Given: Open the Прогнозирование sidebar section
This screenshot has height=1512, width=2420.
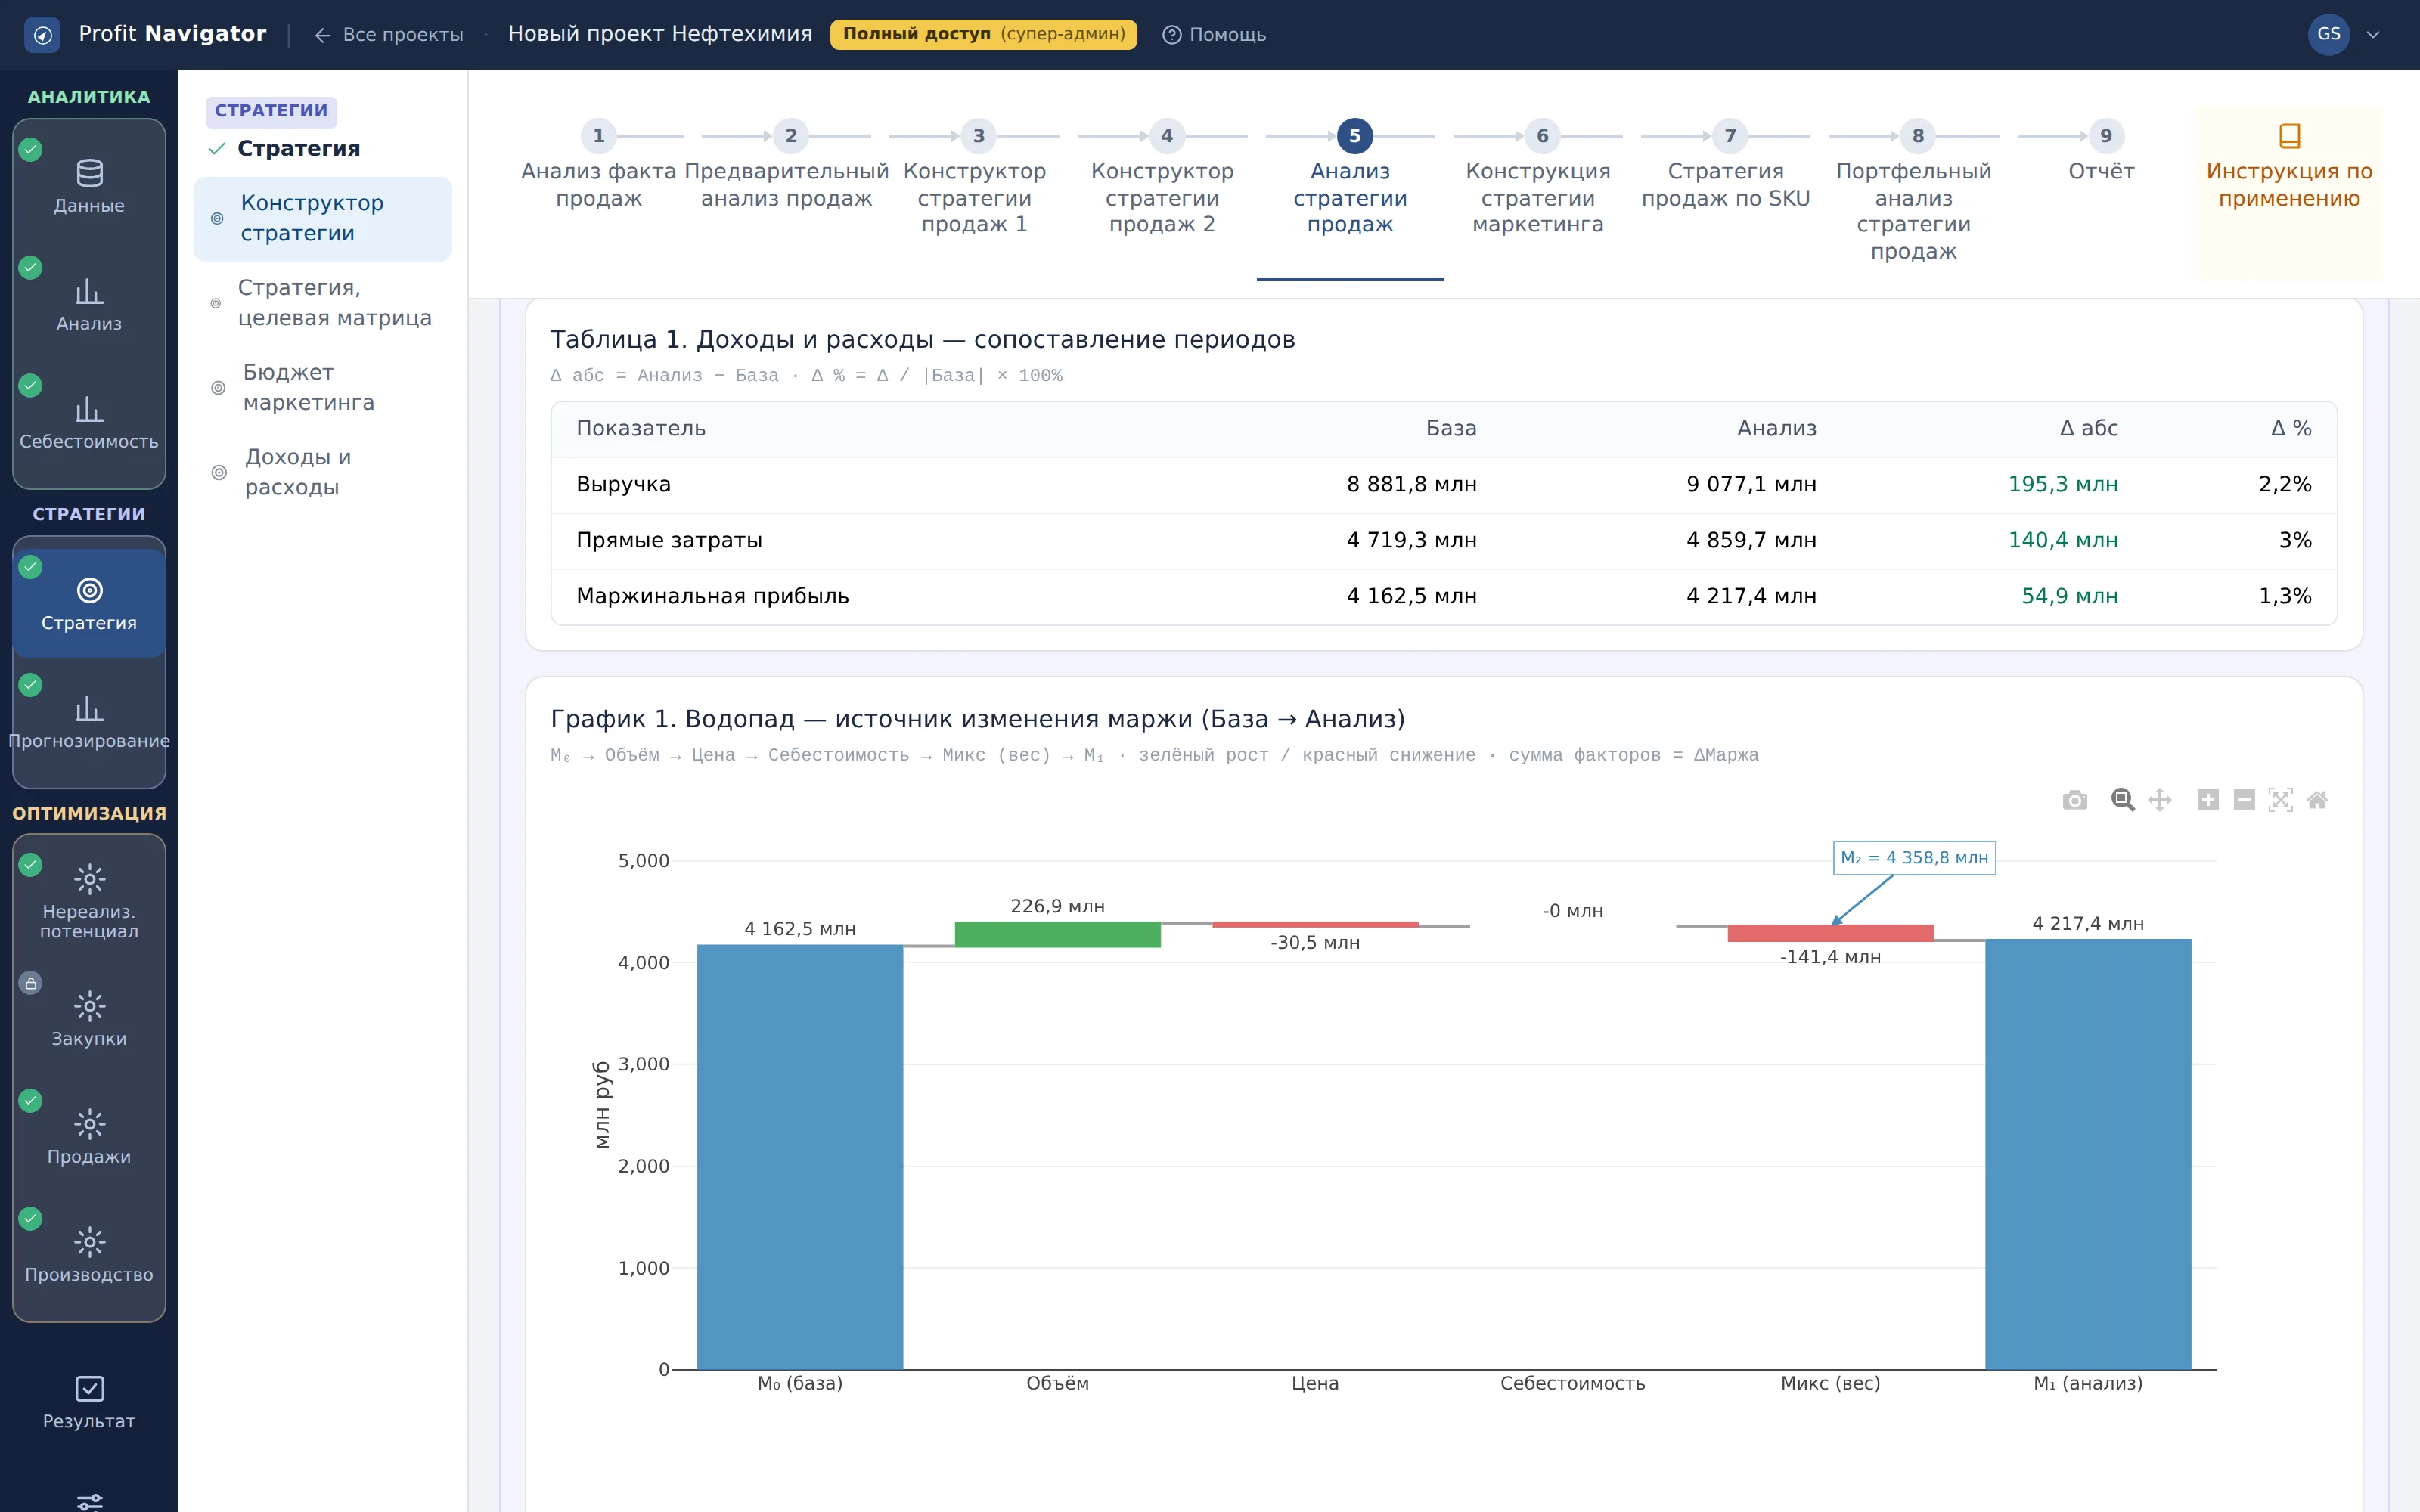Looking at the screenshot, I should 89,722.
